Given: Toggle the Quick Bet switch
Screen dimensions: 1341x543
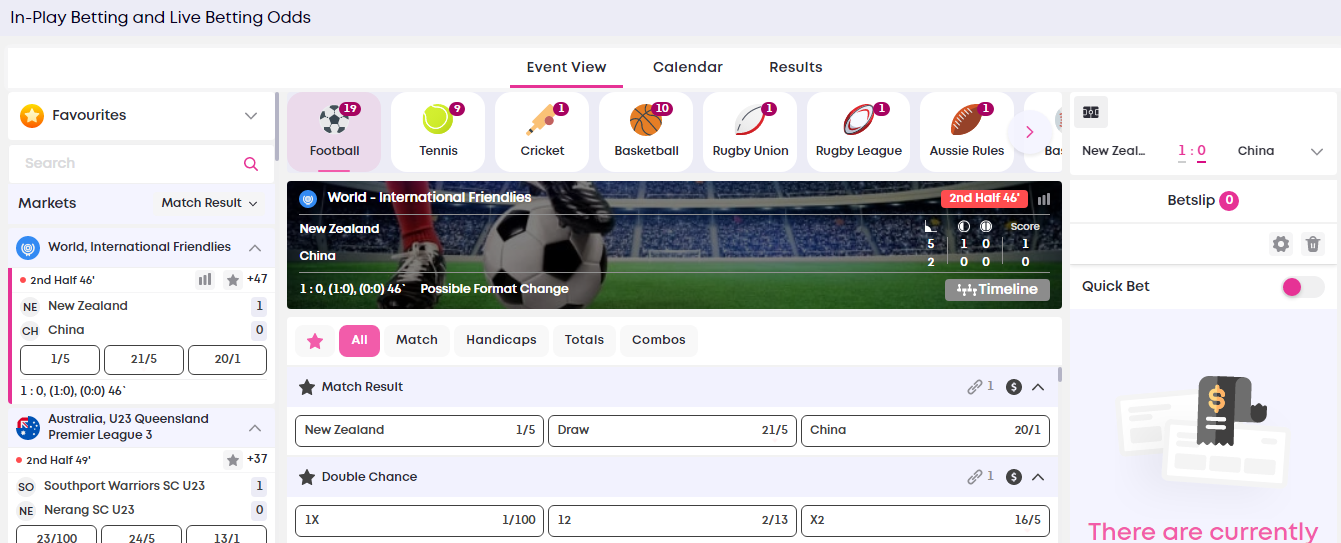Looking at the screenshot, I should (x=1303, y=287).
